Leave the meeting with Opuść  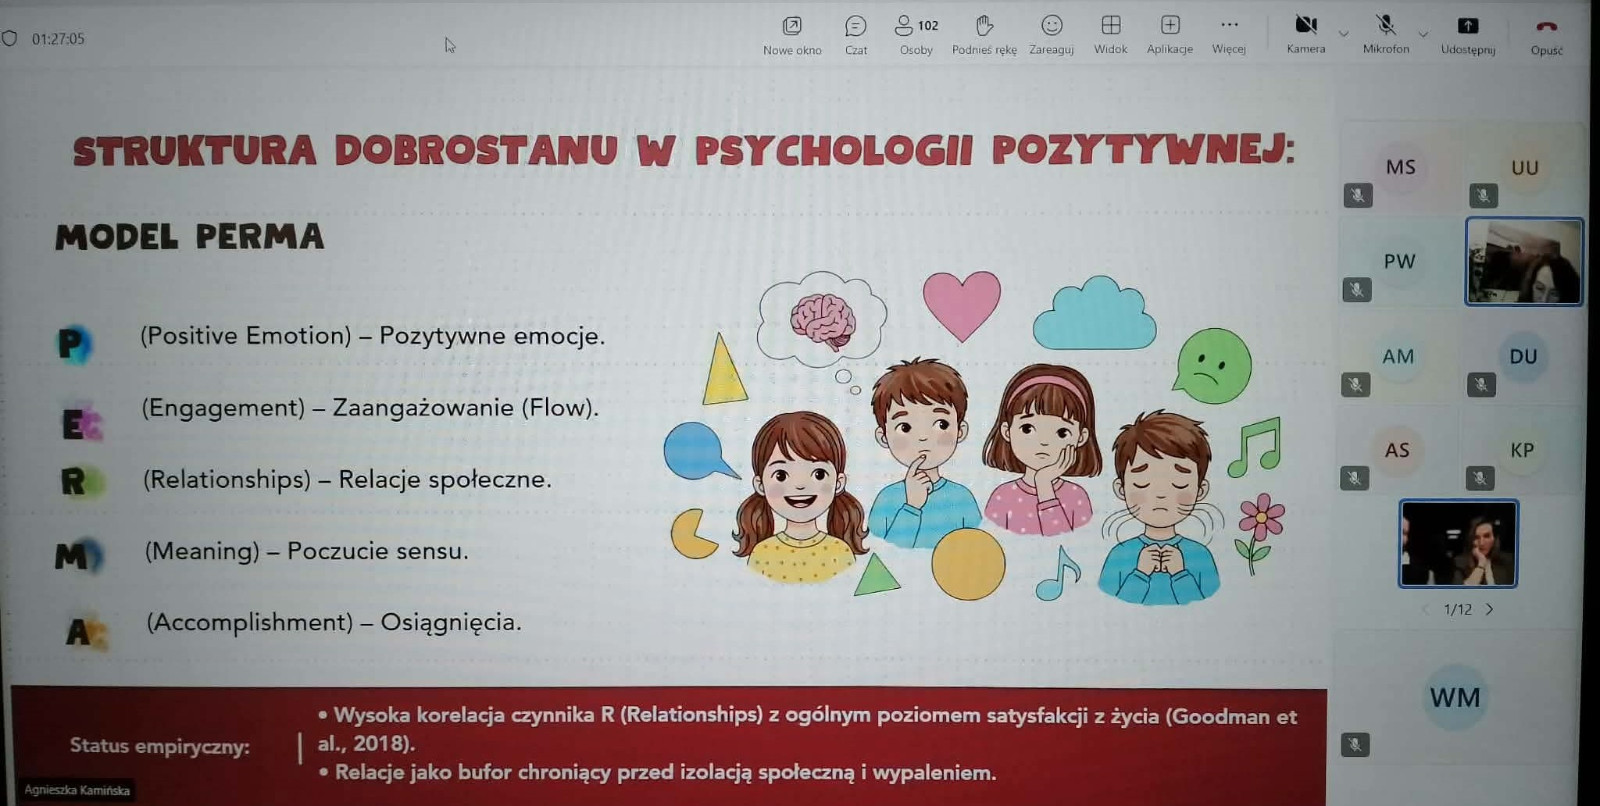point(1546,34)
